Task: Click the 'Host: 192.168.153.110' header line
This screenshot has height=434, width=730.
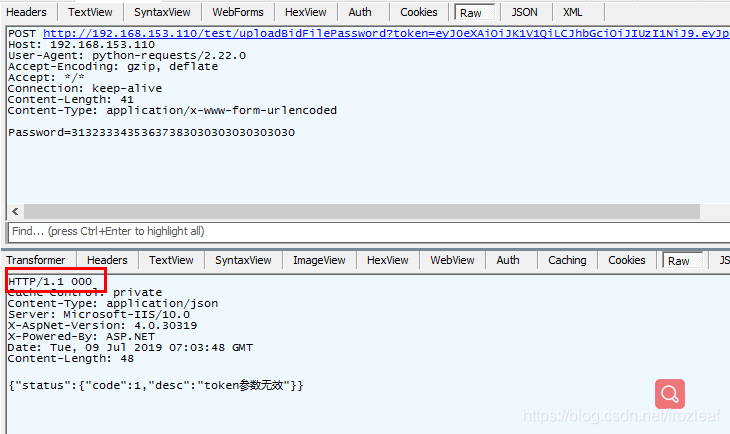Action: (x=81, y=45)
